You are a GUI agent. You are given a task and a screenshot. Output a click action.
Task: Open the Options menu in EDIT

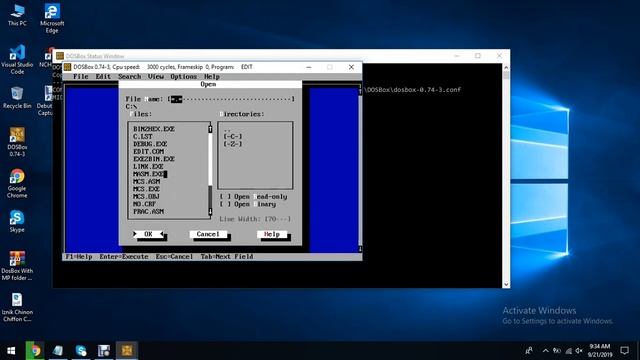pyautogui.click(x=183, y=76)
